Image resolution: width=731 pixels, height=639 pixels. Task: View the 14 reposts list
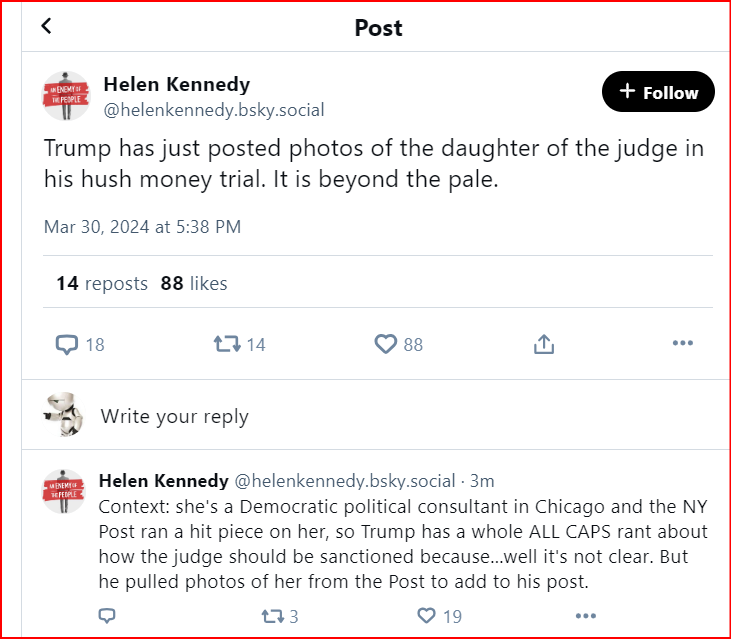(102, 283)
